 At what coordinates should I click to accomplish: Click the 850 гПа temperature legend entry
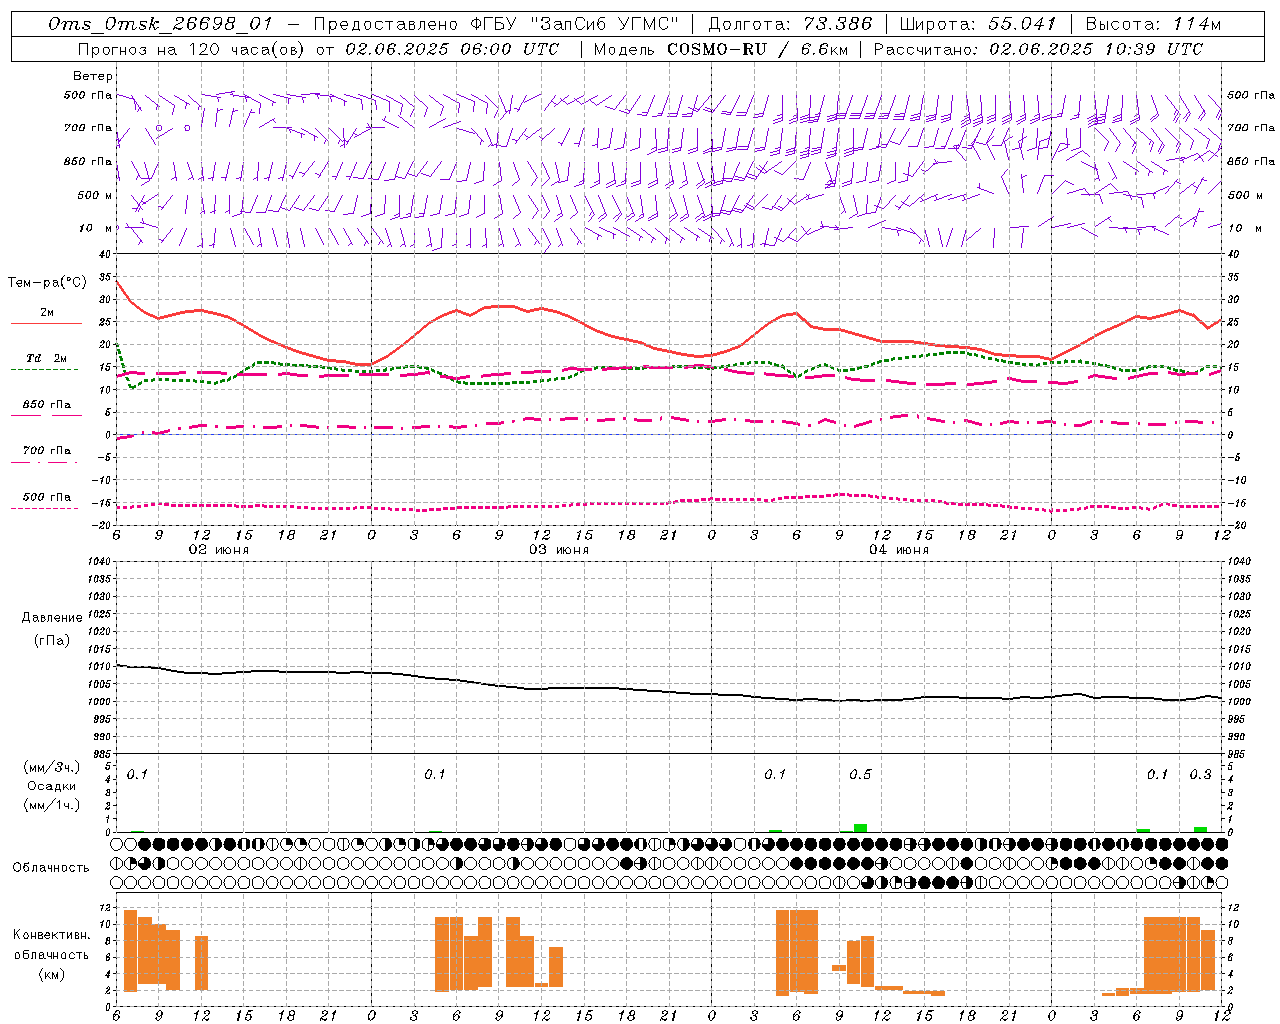pos(47,405)
